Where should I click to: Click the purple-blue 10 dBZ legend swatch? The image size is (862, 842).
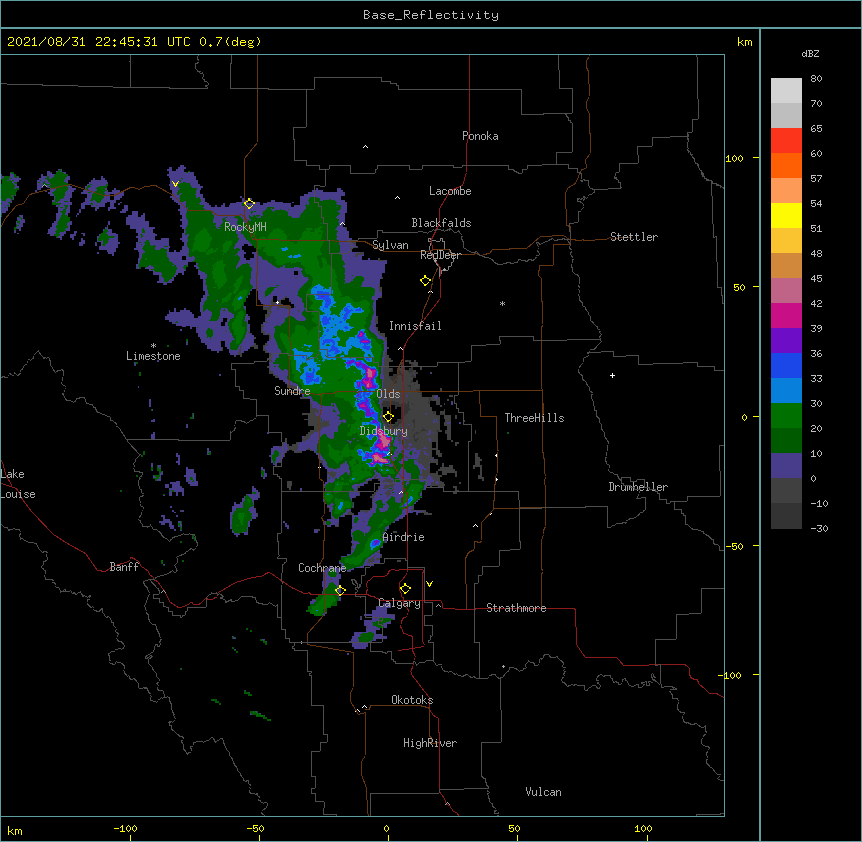click(786, 466)
